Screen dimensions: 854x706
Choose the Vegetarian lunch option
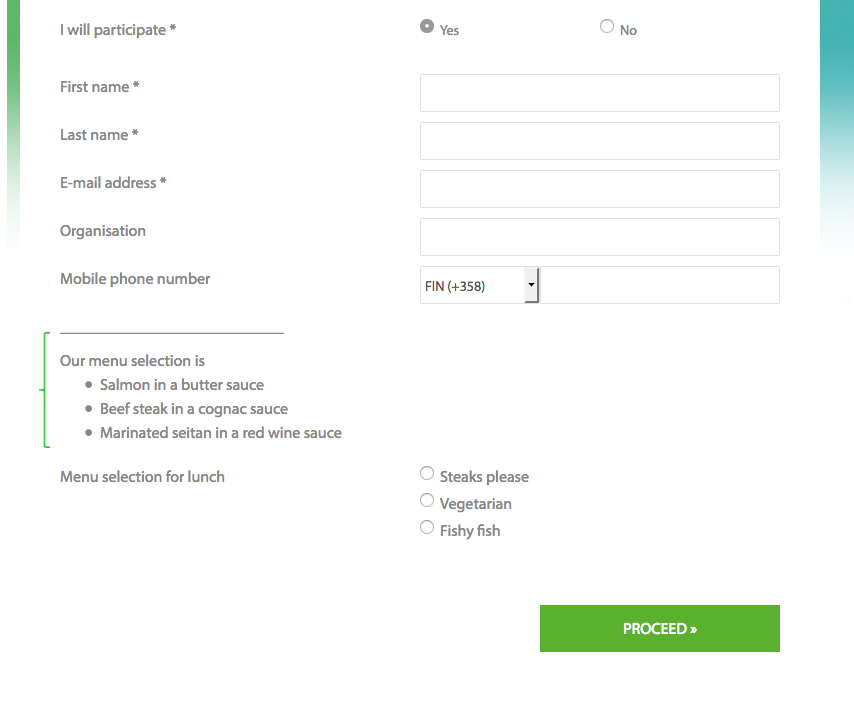click(x=427, y=500)
